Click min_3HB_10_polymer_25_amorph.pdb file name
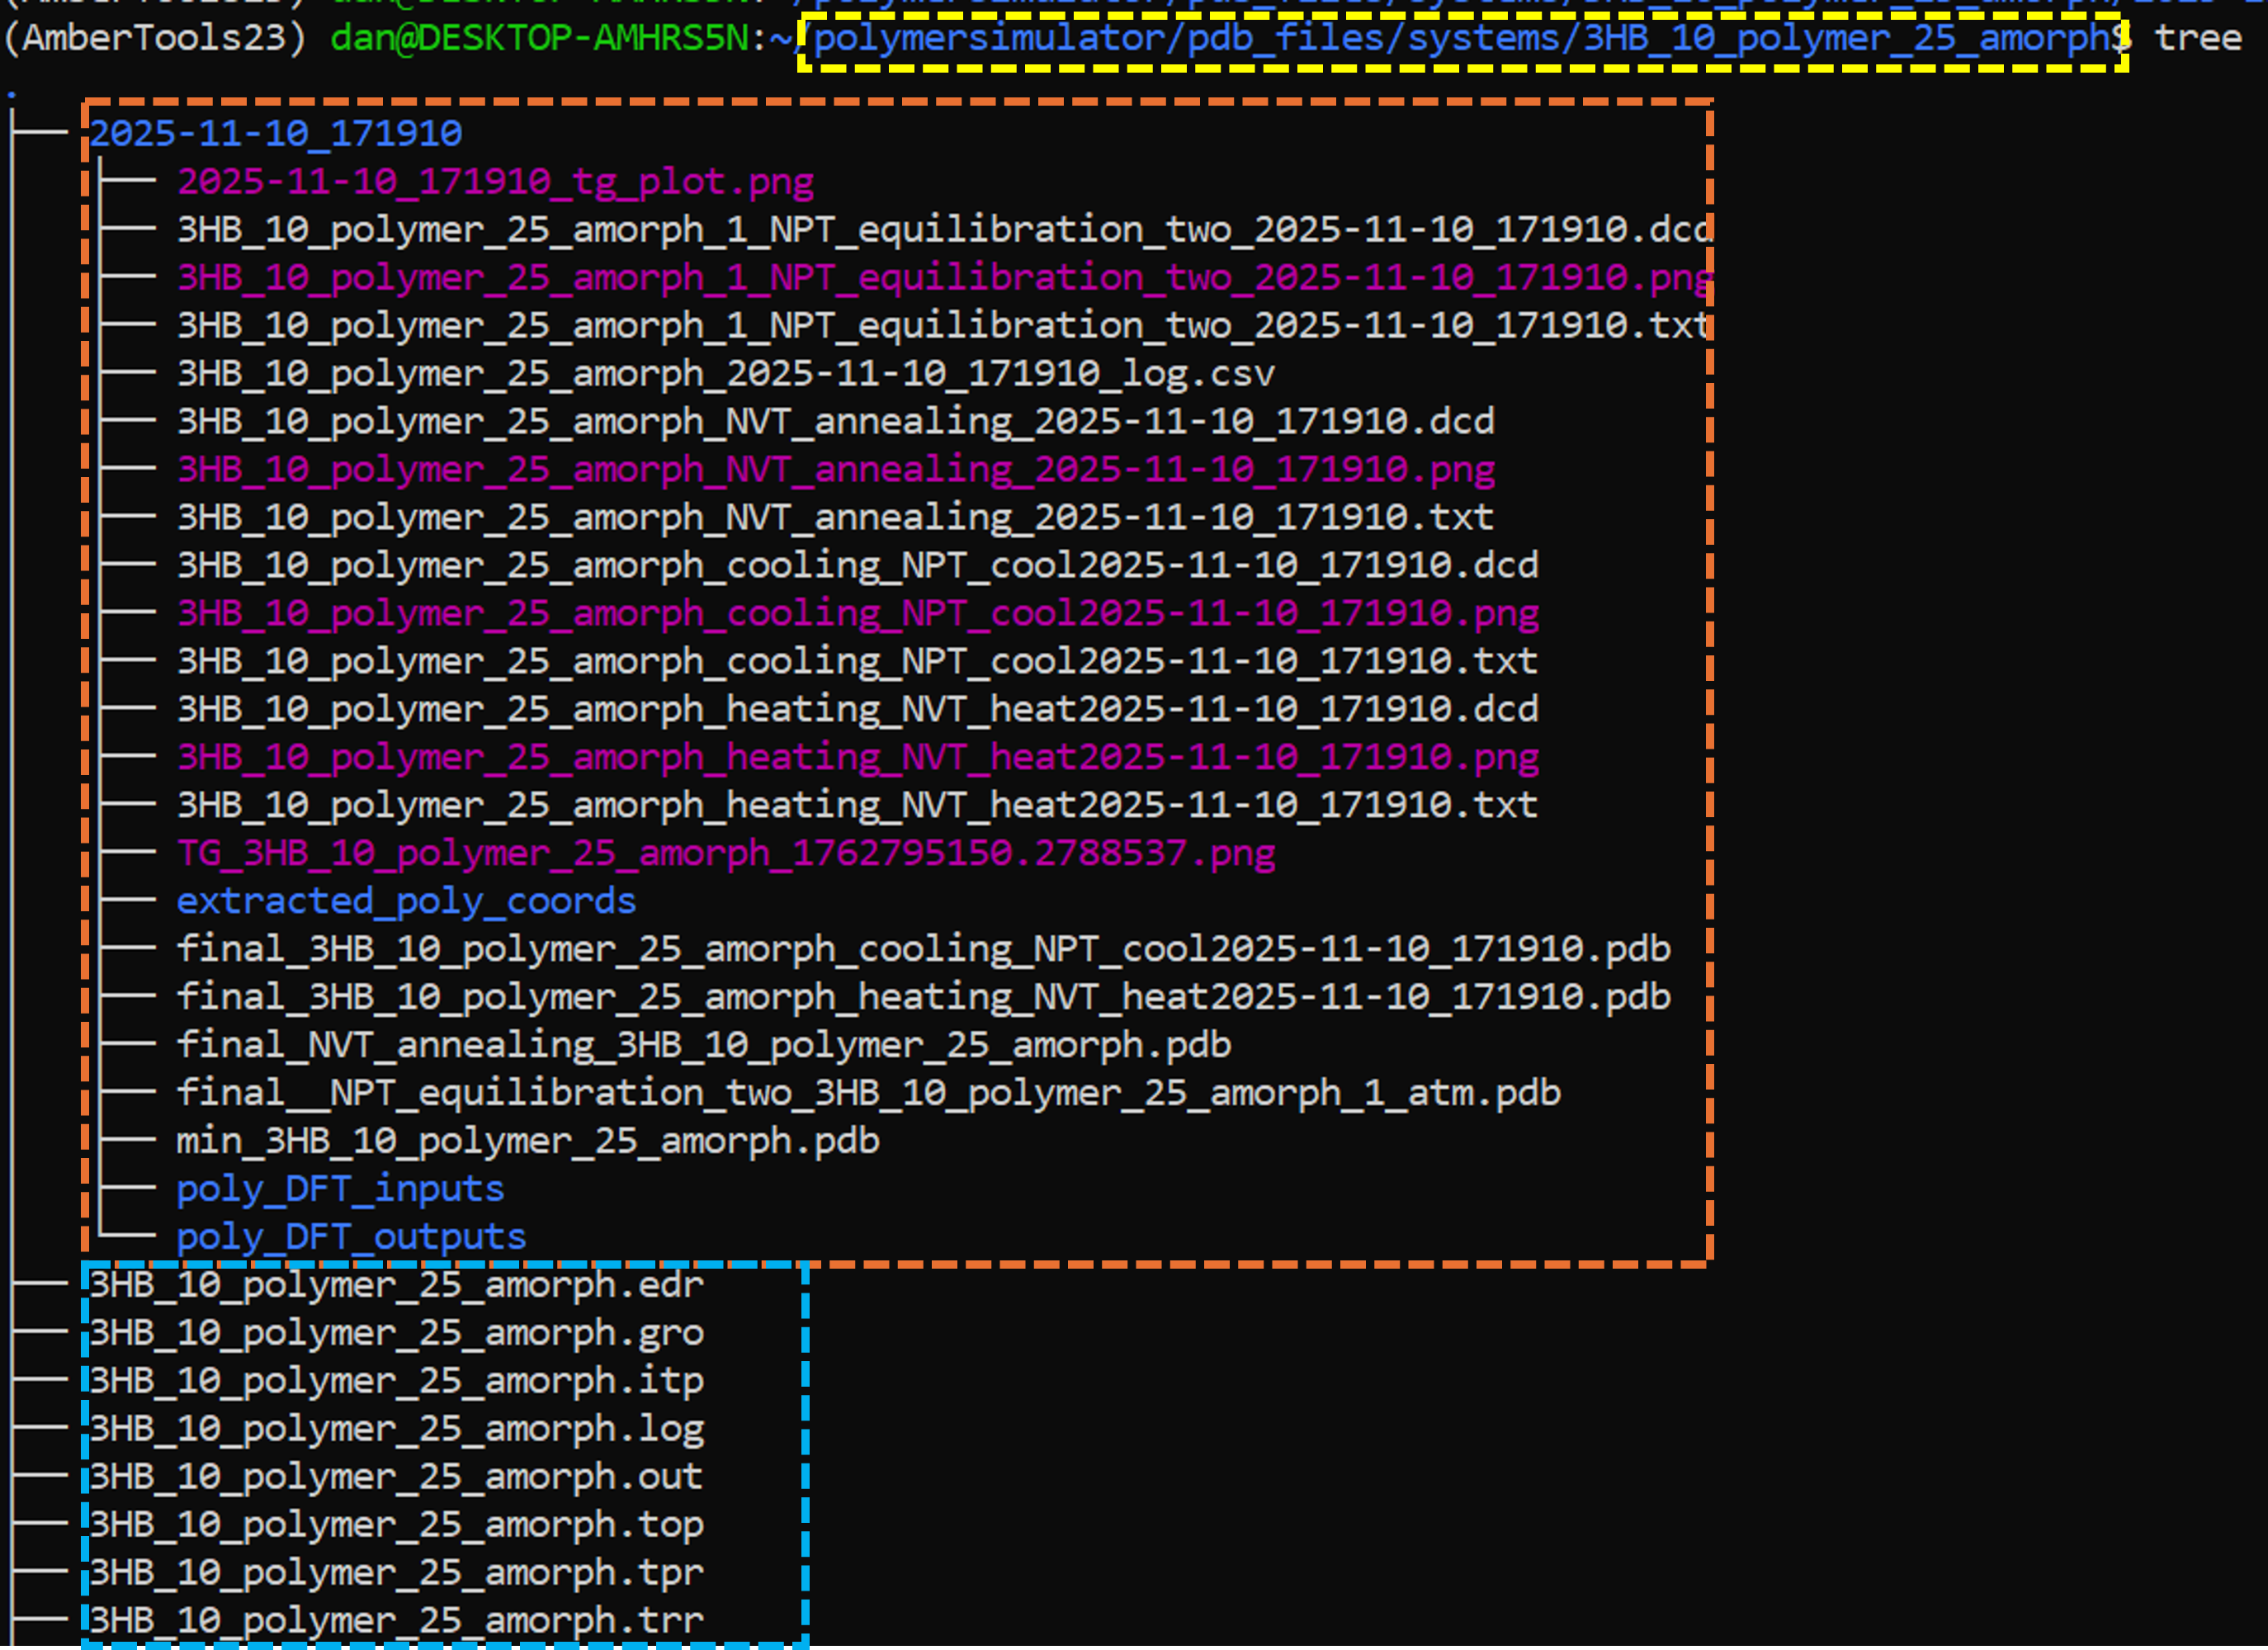 tap(528, 1141)
